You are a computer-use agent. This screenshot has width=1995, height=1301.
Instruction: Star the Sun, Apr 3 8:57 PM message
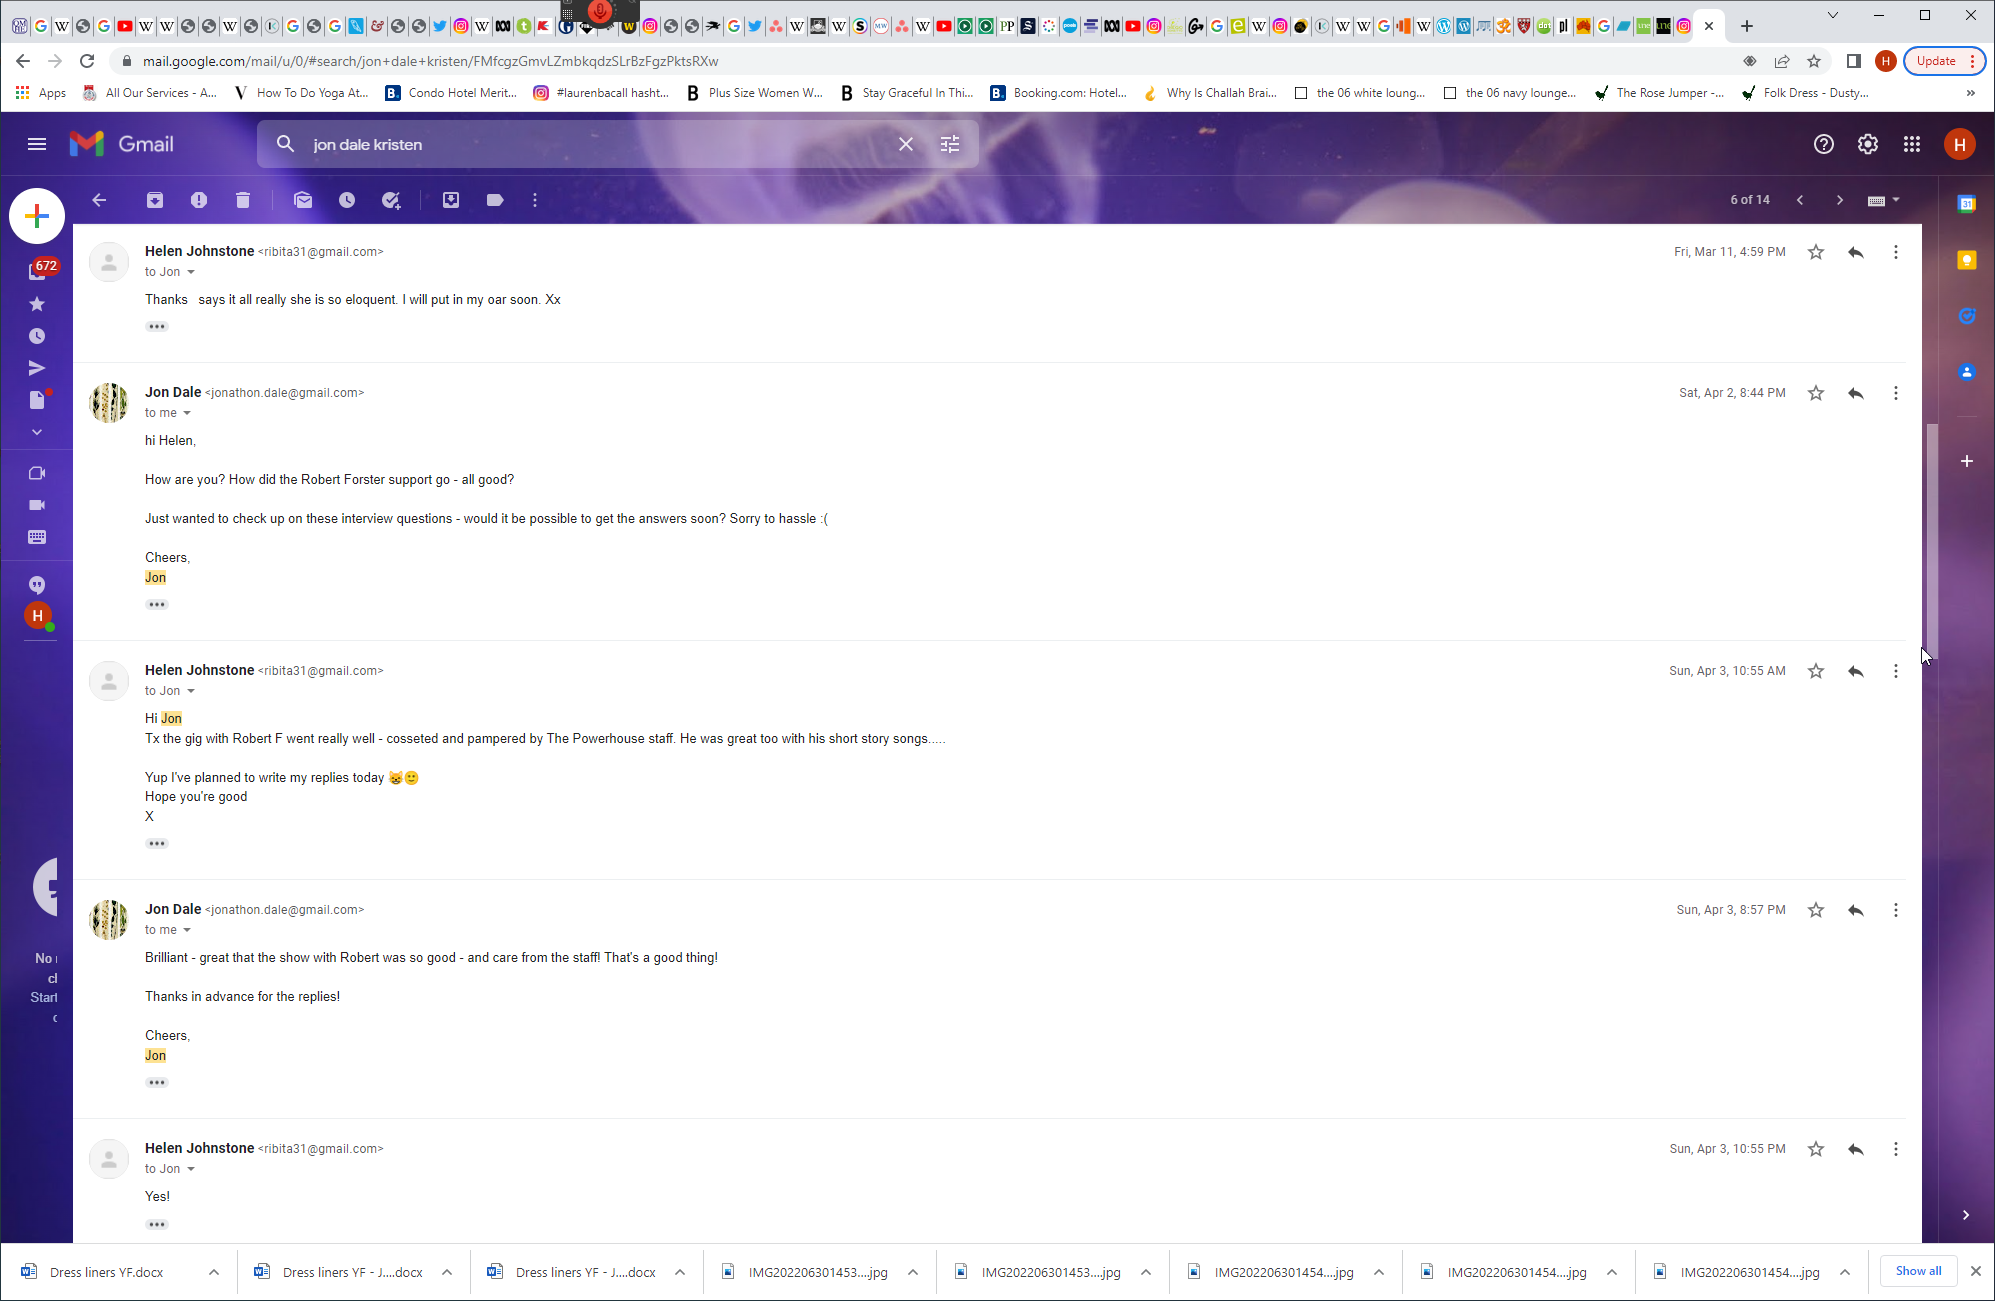click(1816, 910)
